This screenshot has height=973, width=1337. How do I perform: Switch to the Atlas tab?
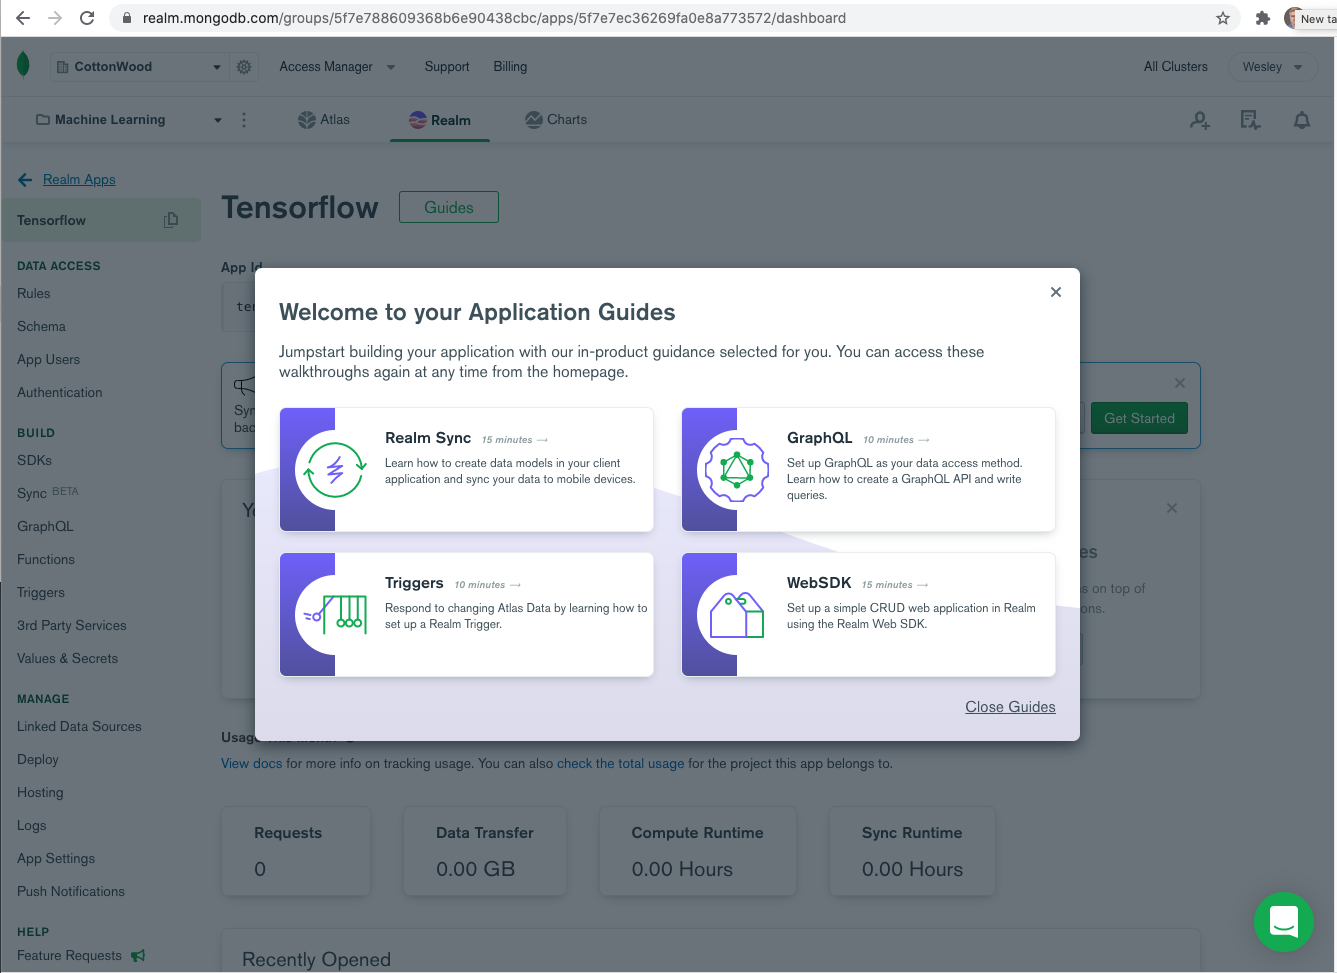tap(324, 120)
